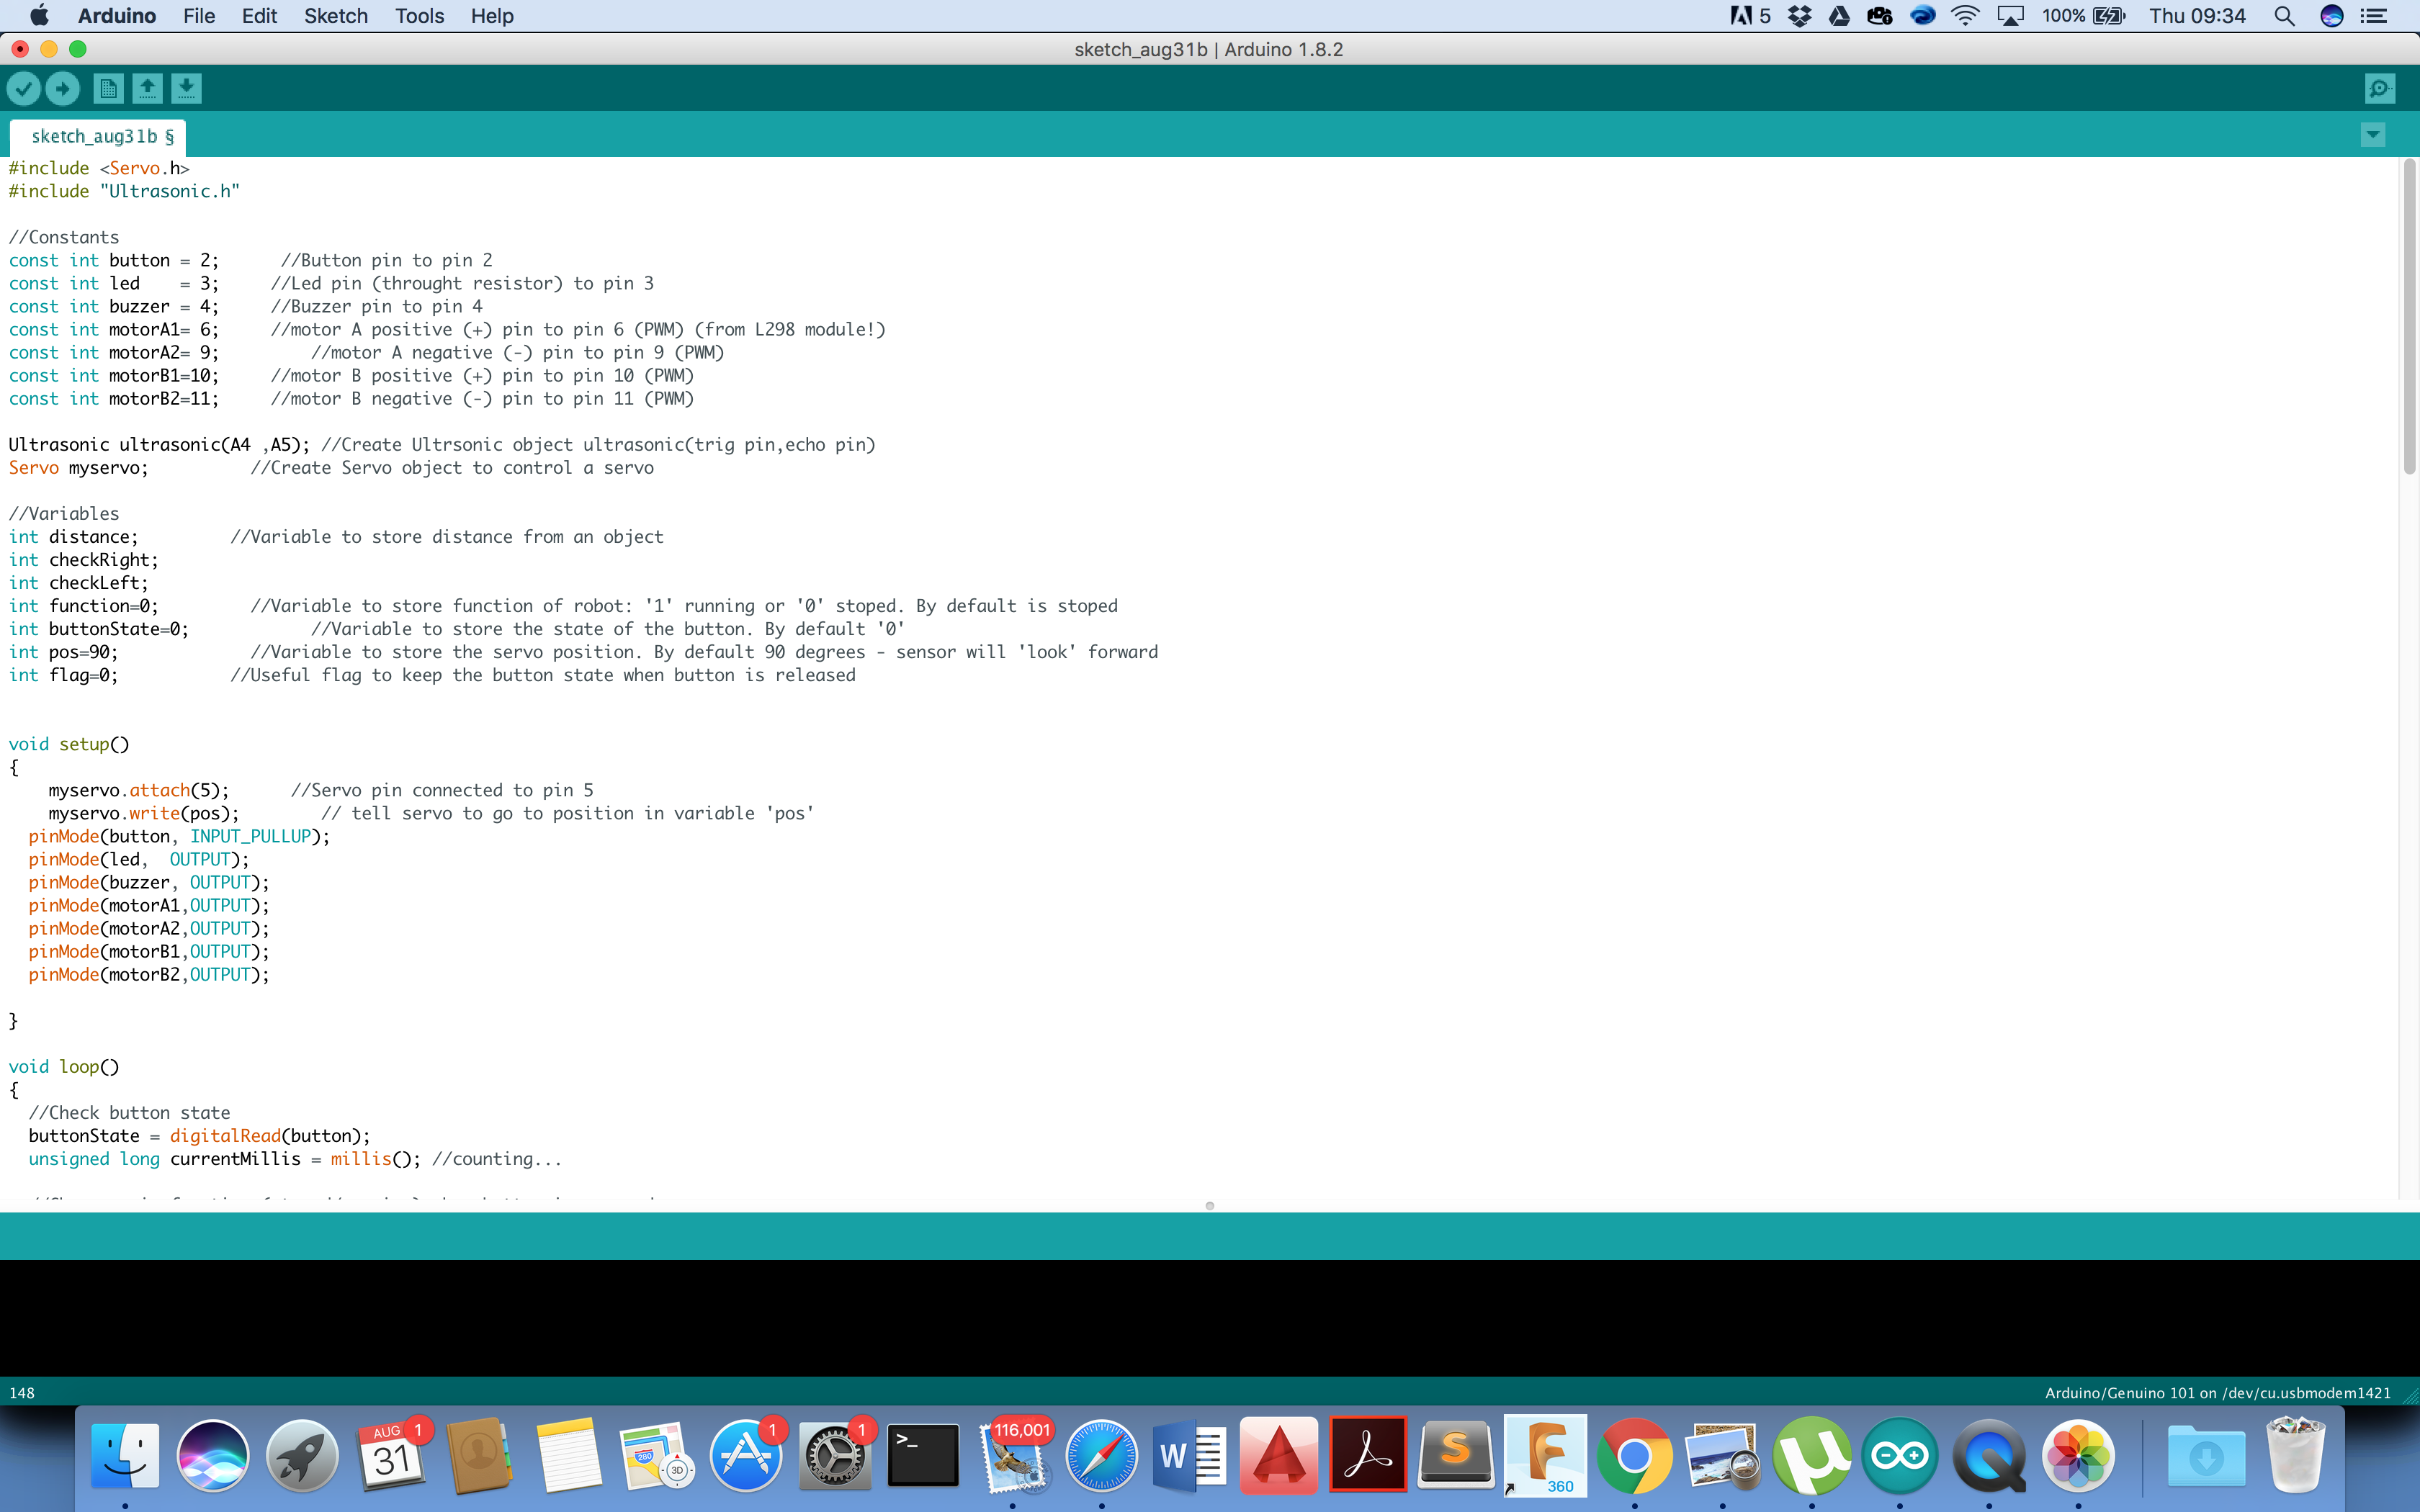Screen dimensions: 2420x1512
Task: Open the Serial Monitor icon
Action: 2381,89
